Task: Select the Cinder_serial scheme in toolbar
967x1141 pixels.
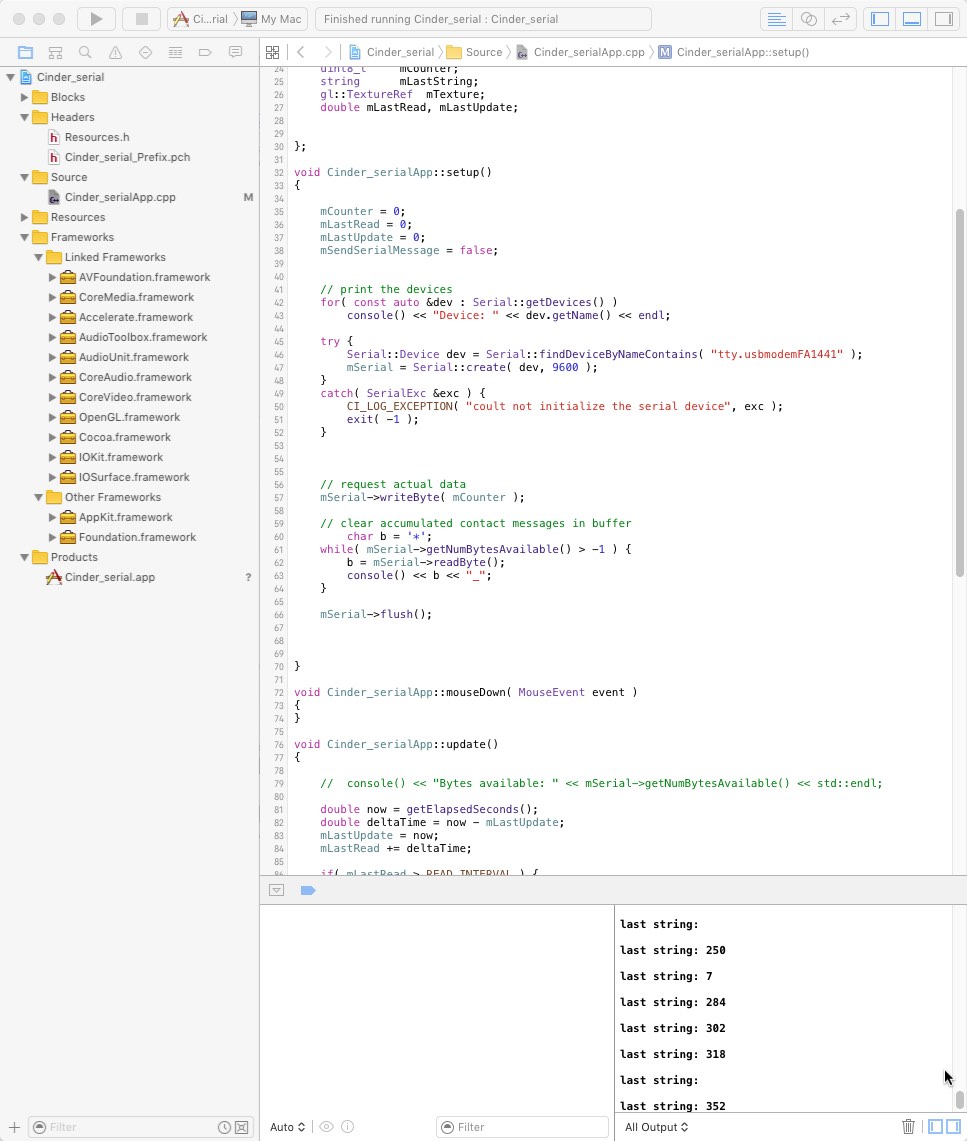Action: pos(201,19)
